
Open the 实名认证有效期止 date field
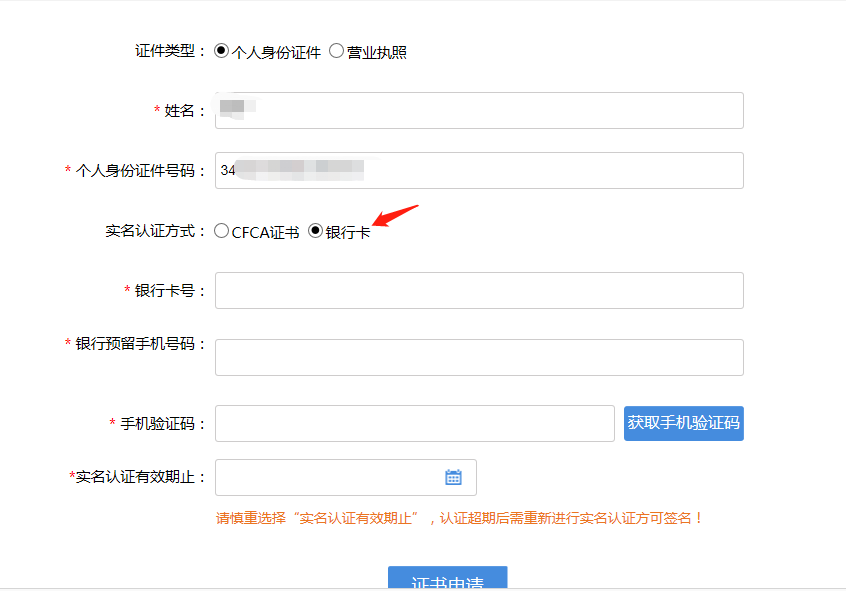point(330,477)
